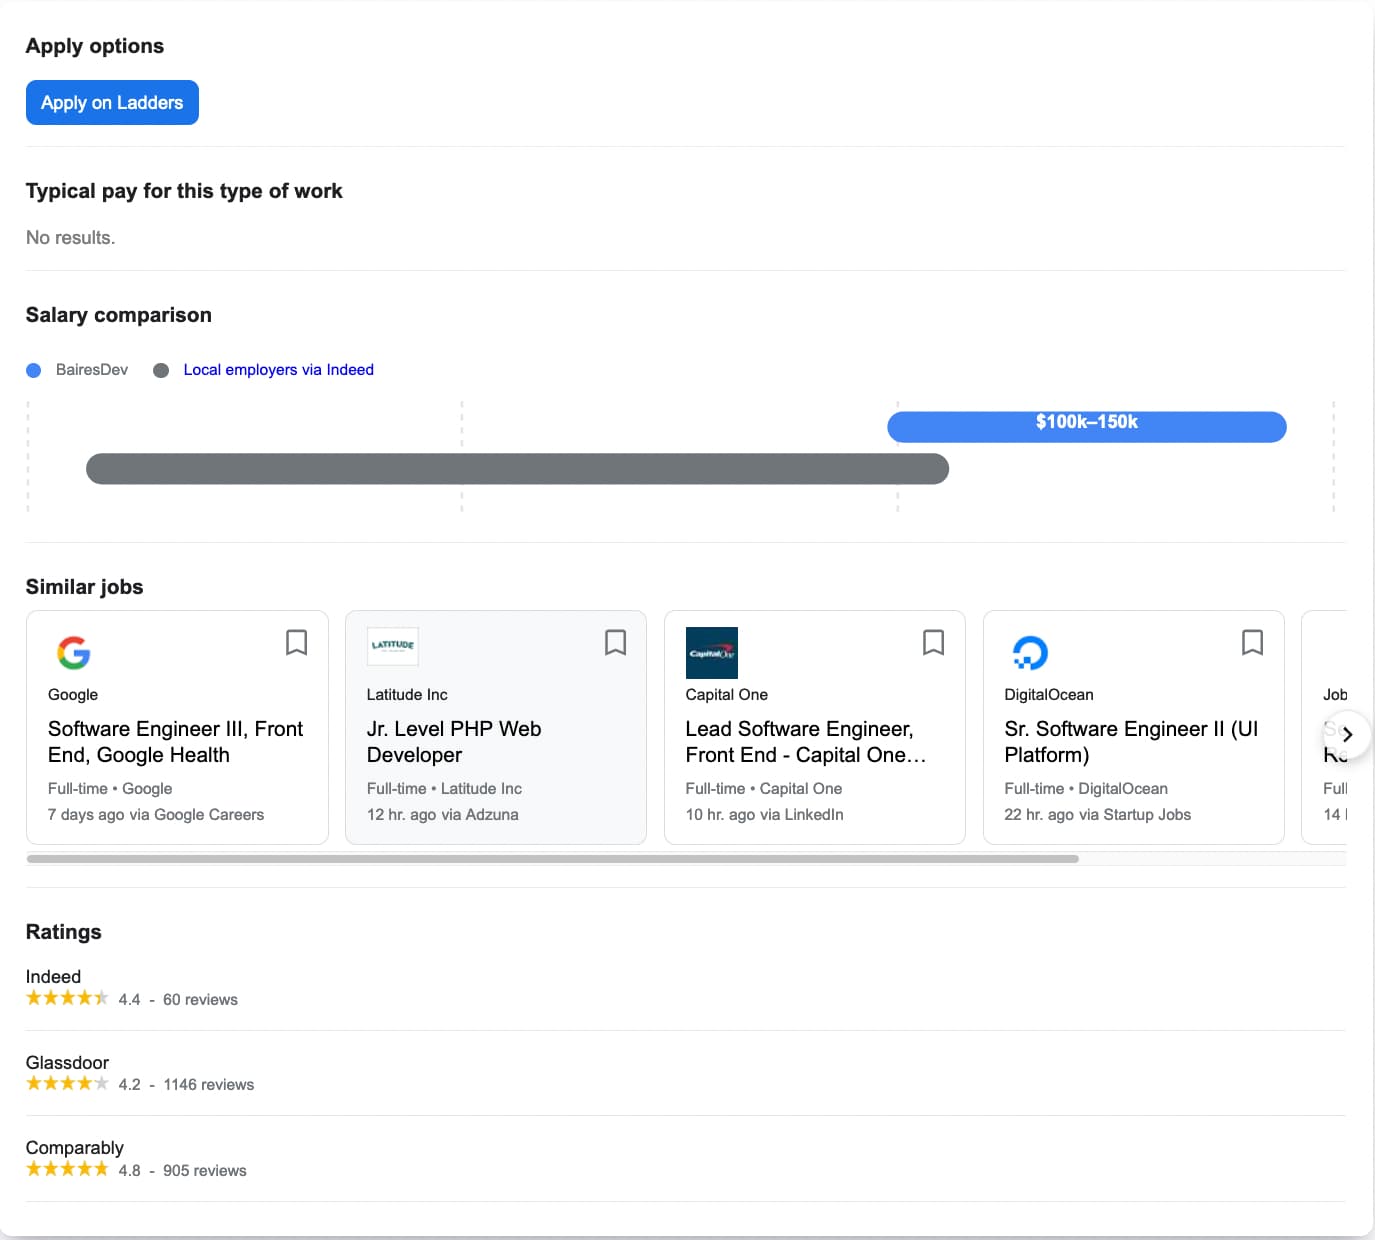Image resolution: width=1375 pixels, height=1240 pixels.
Task: Click Full-time • Google text
Action: click(110, 789)
